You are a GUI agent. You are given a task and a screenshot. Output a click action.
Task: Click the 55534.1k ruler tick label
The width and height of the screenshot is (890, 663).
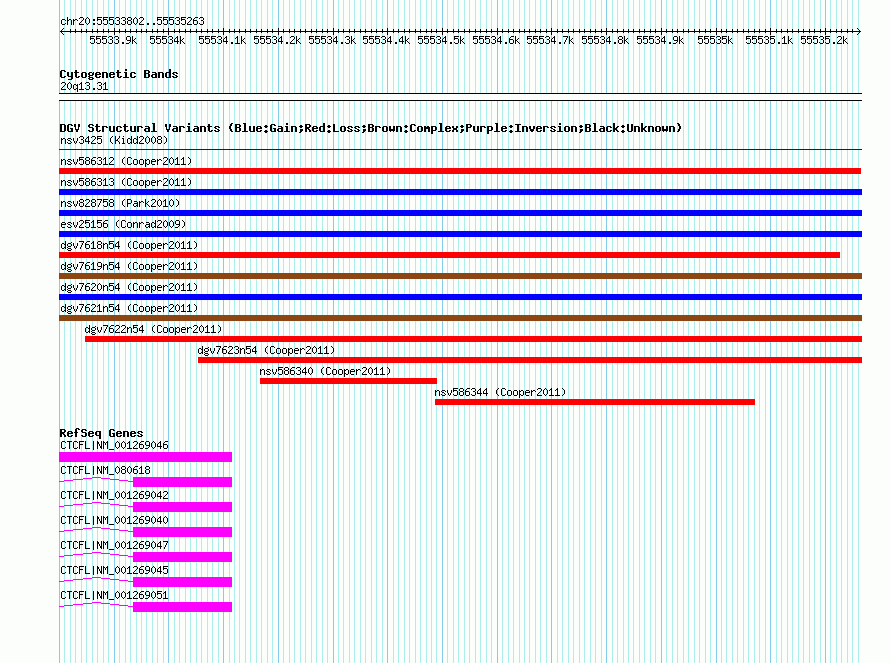click(x=222, y=40)
